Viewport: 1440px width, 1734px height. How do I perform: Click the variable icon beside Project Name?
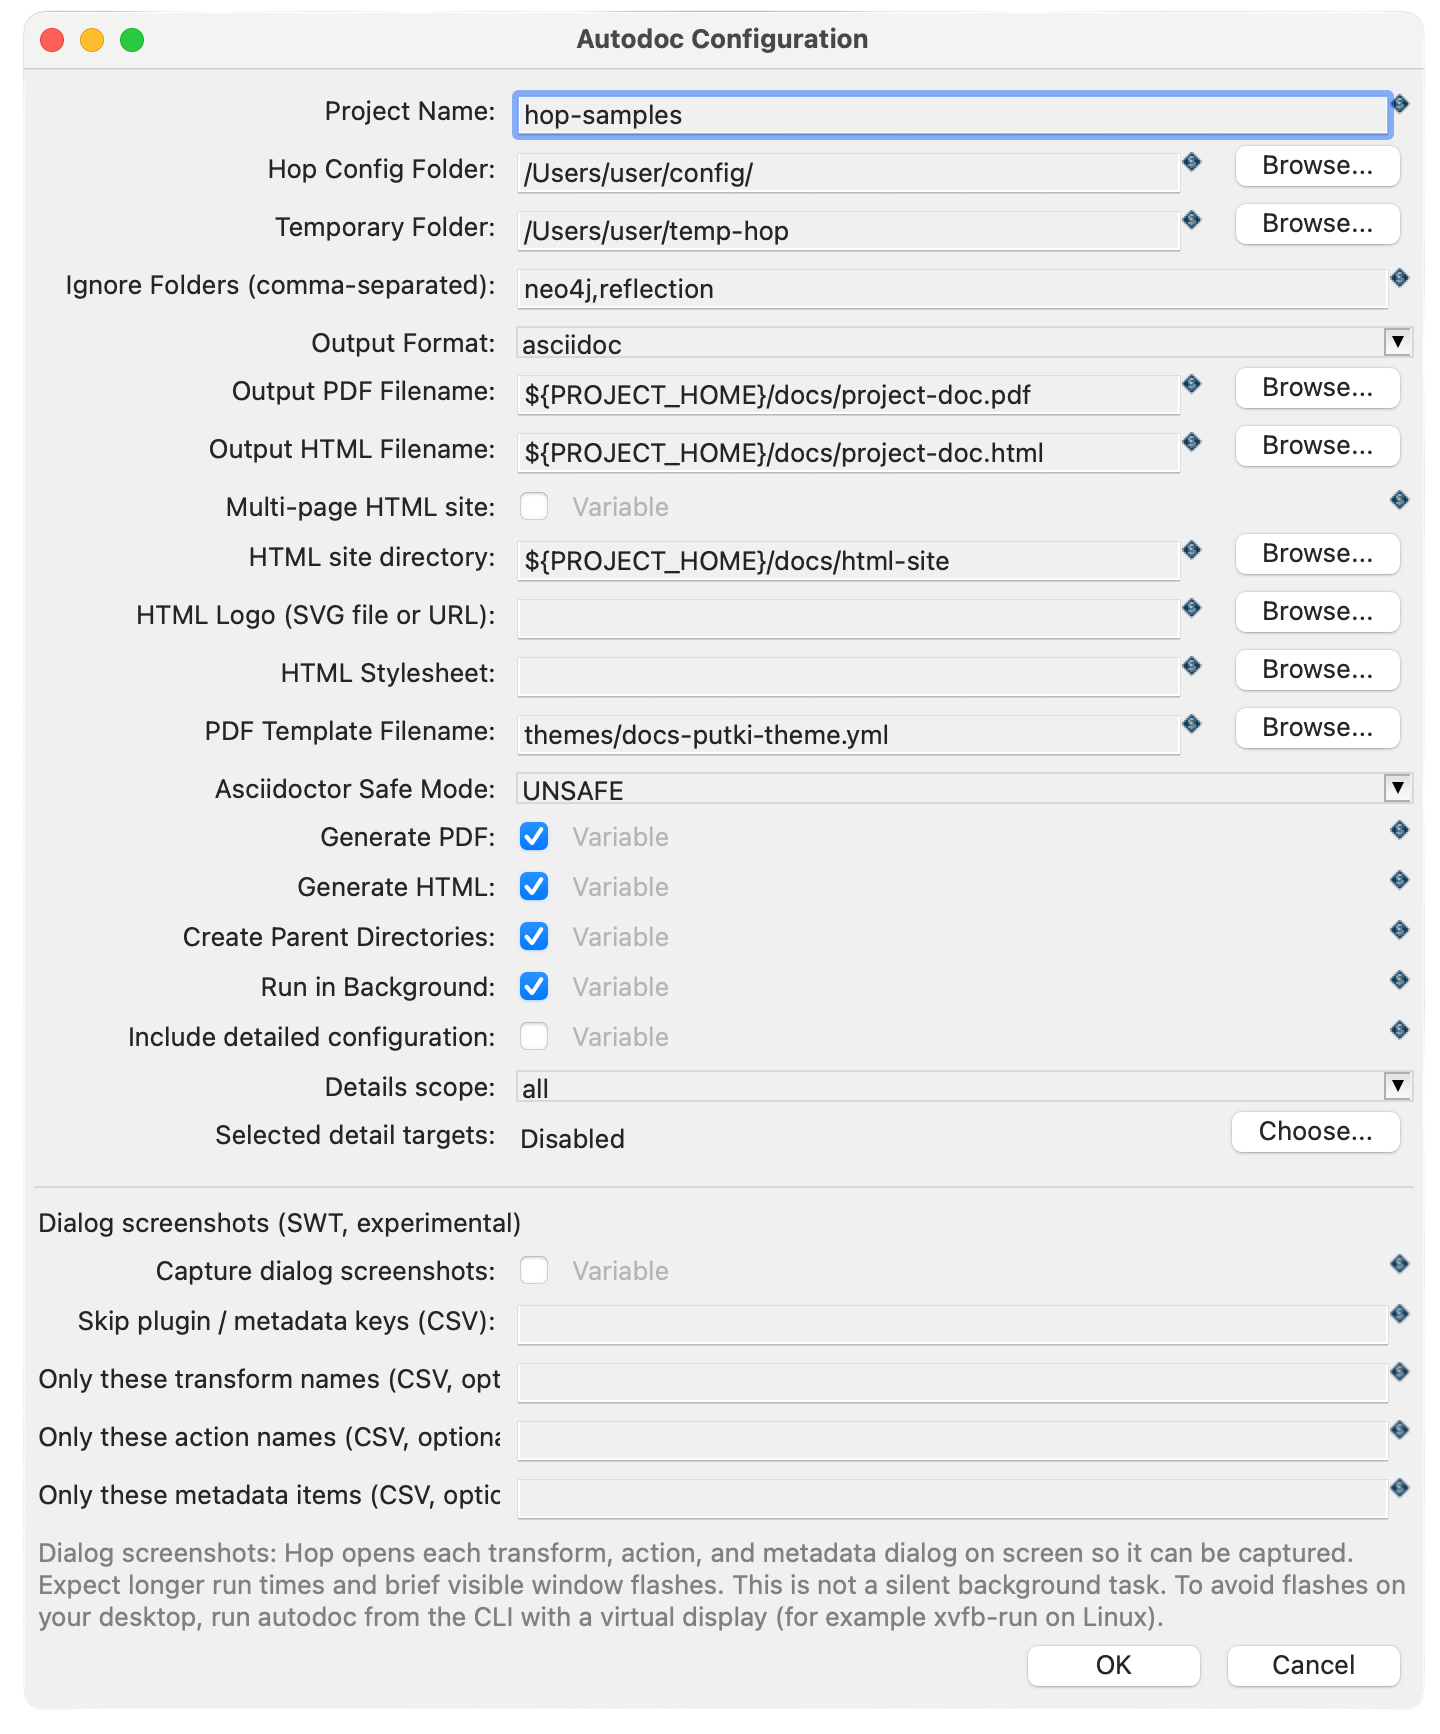pos(1400,104)
